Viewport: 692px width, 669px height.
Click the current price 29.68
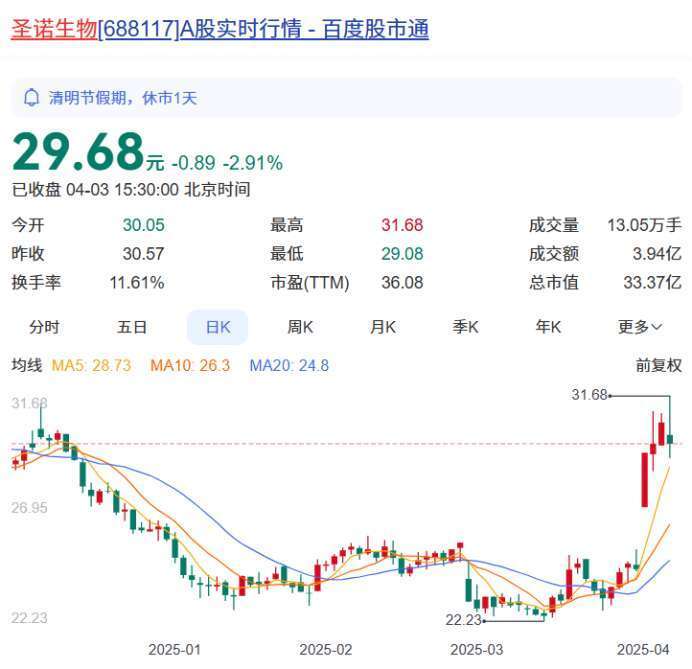(79, 152)
